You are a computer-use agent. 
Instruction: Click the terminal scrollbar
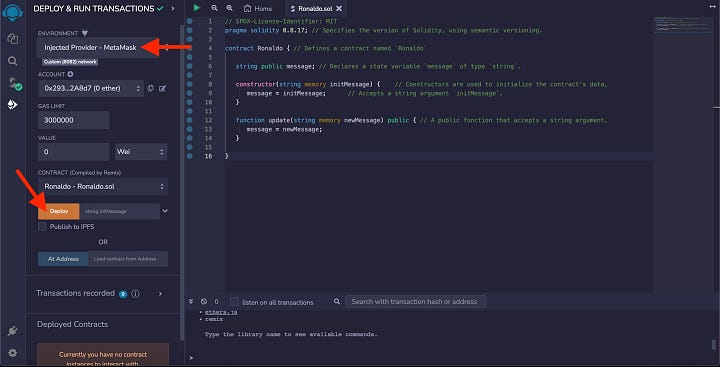pos(713,344)
